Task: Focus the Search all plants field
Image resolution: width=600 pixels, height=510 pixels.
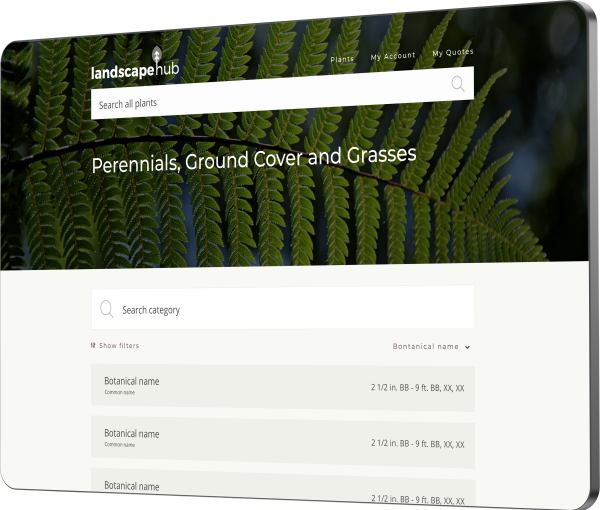Action: point(260,102)
